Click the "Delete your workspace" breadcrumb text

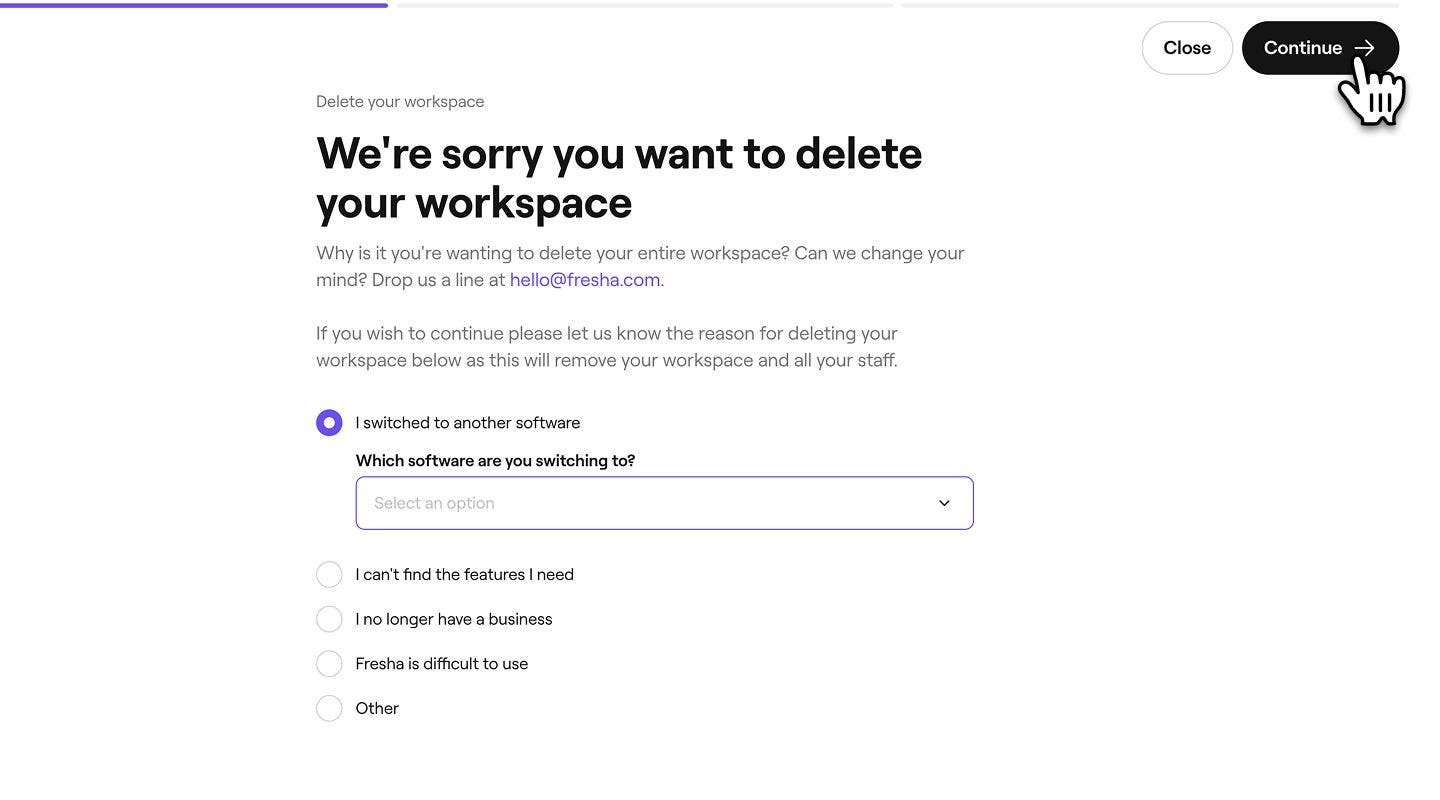click(x=400, y=102)
